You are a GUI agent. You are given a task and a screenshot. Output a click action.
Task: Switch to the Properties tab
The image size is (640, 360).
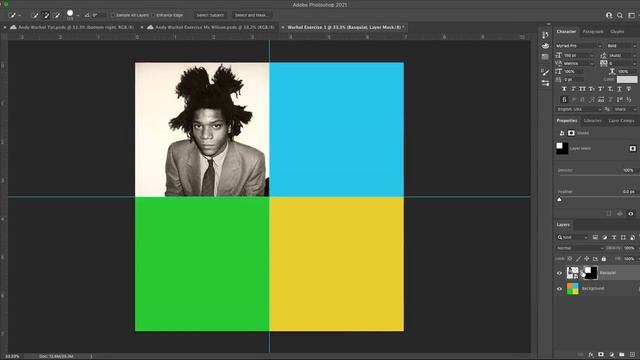click(567, 121)
